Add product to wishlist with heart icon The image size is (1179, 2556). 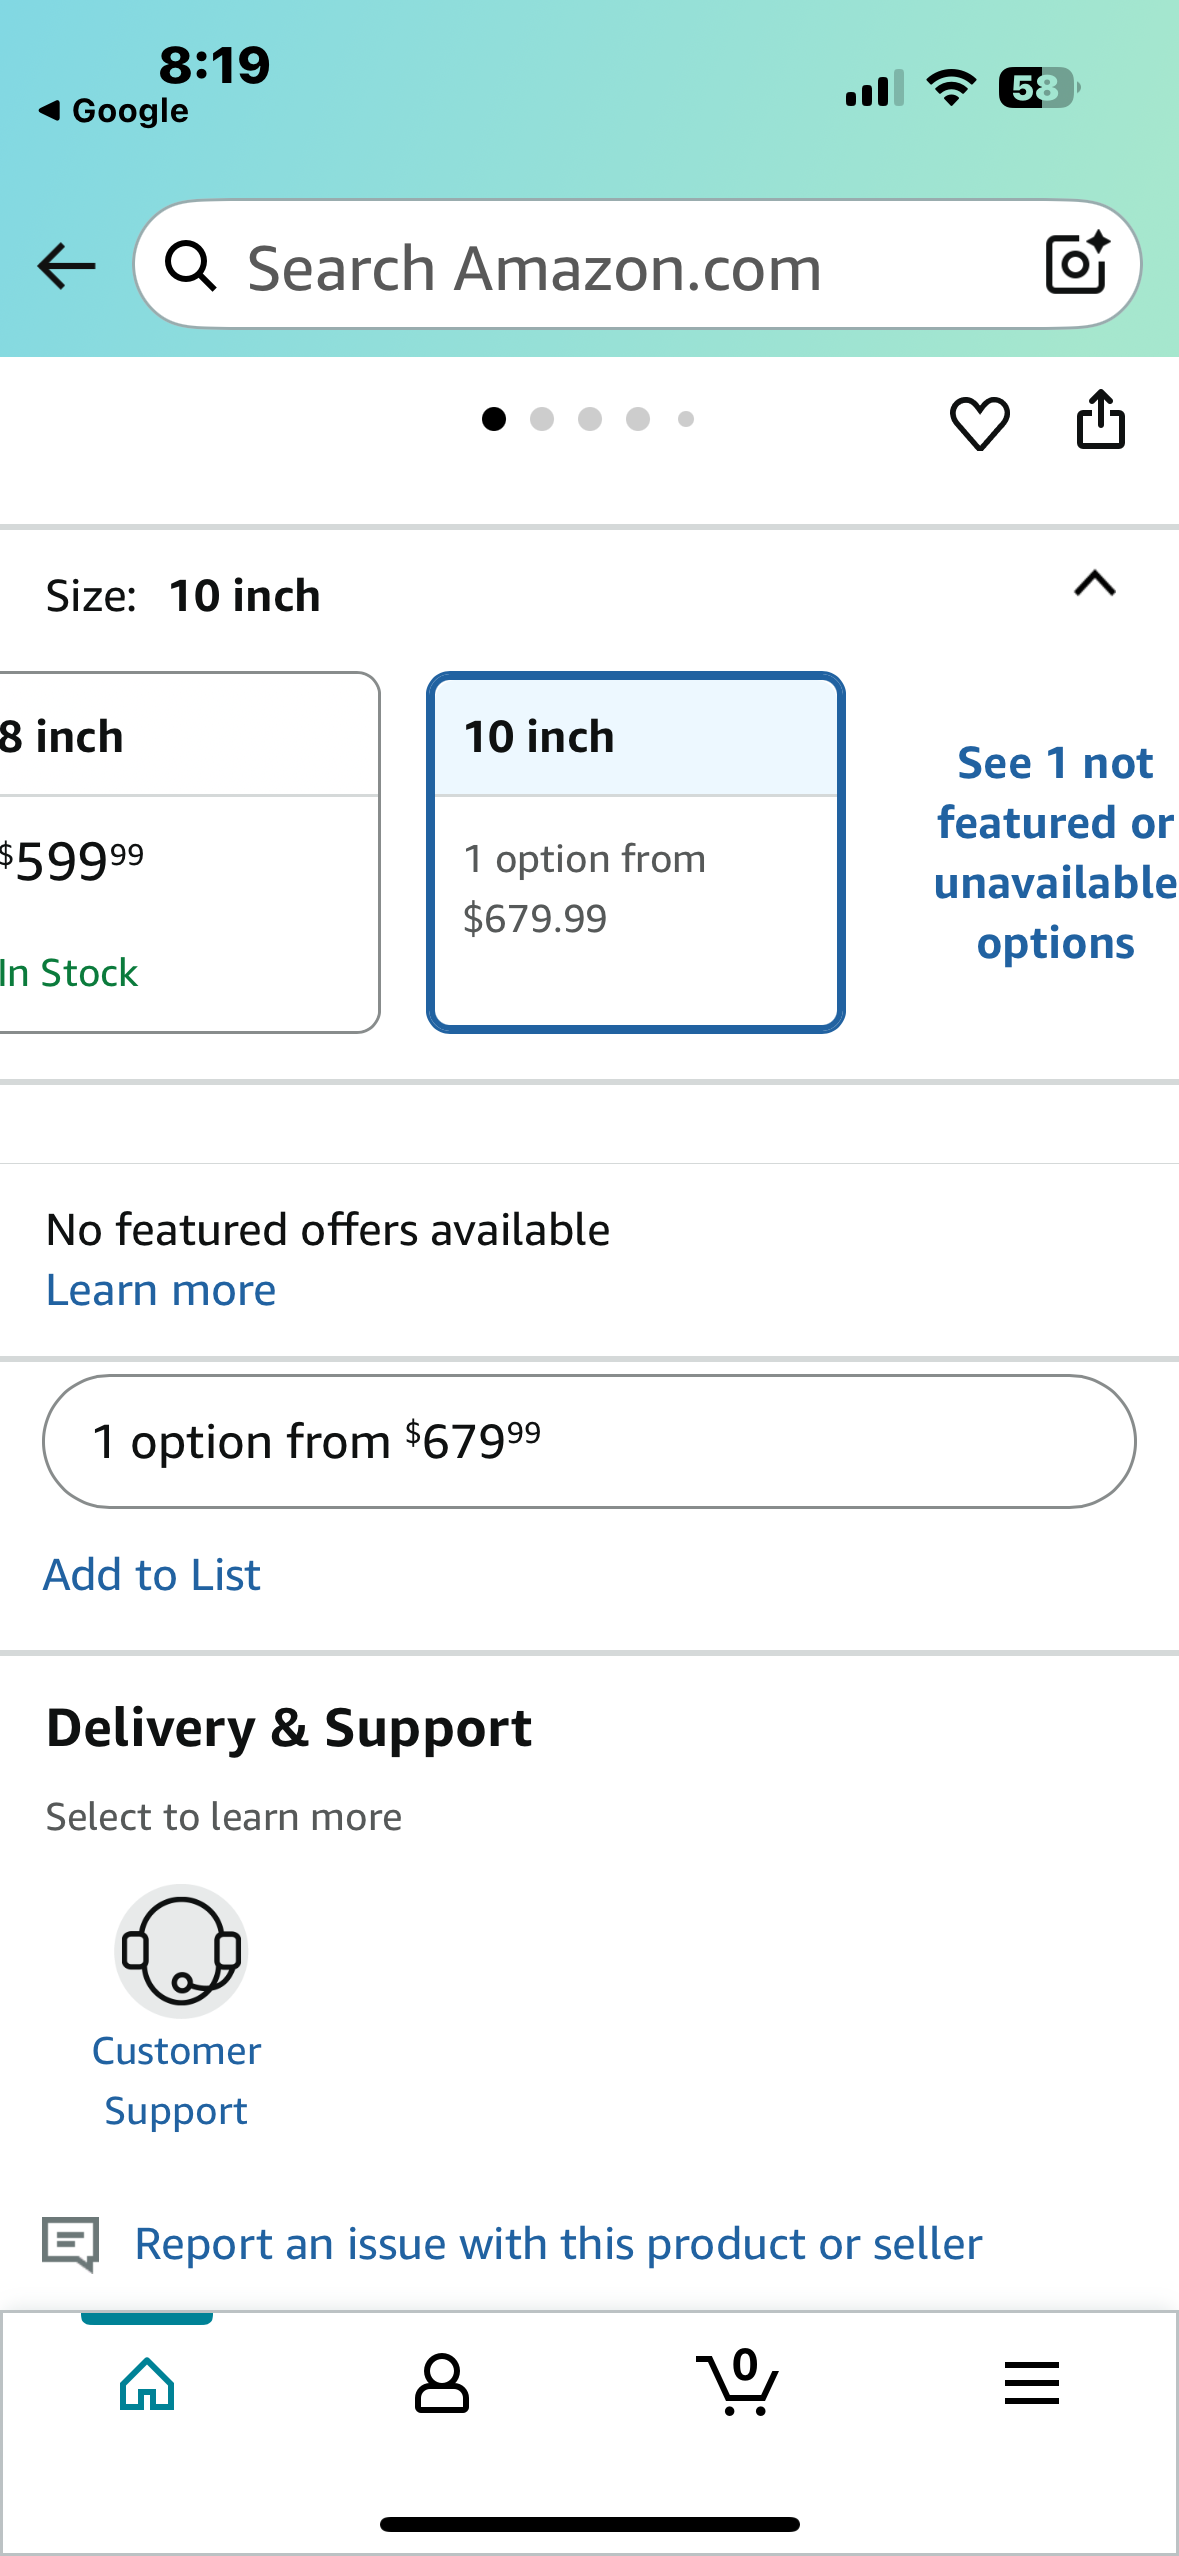point(979,423)
